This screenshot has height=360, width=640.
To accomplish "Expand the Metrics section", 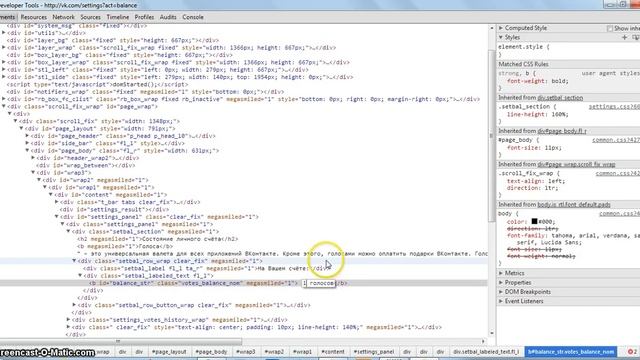I will click(x=501, y=273).
